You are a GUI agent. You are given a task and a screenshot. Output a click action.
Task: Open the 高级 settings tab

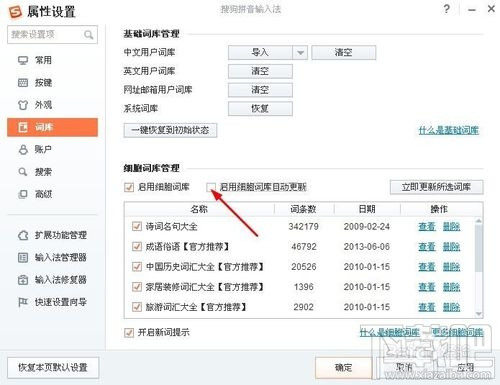(x=52, y=194)
